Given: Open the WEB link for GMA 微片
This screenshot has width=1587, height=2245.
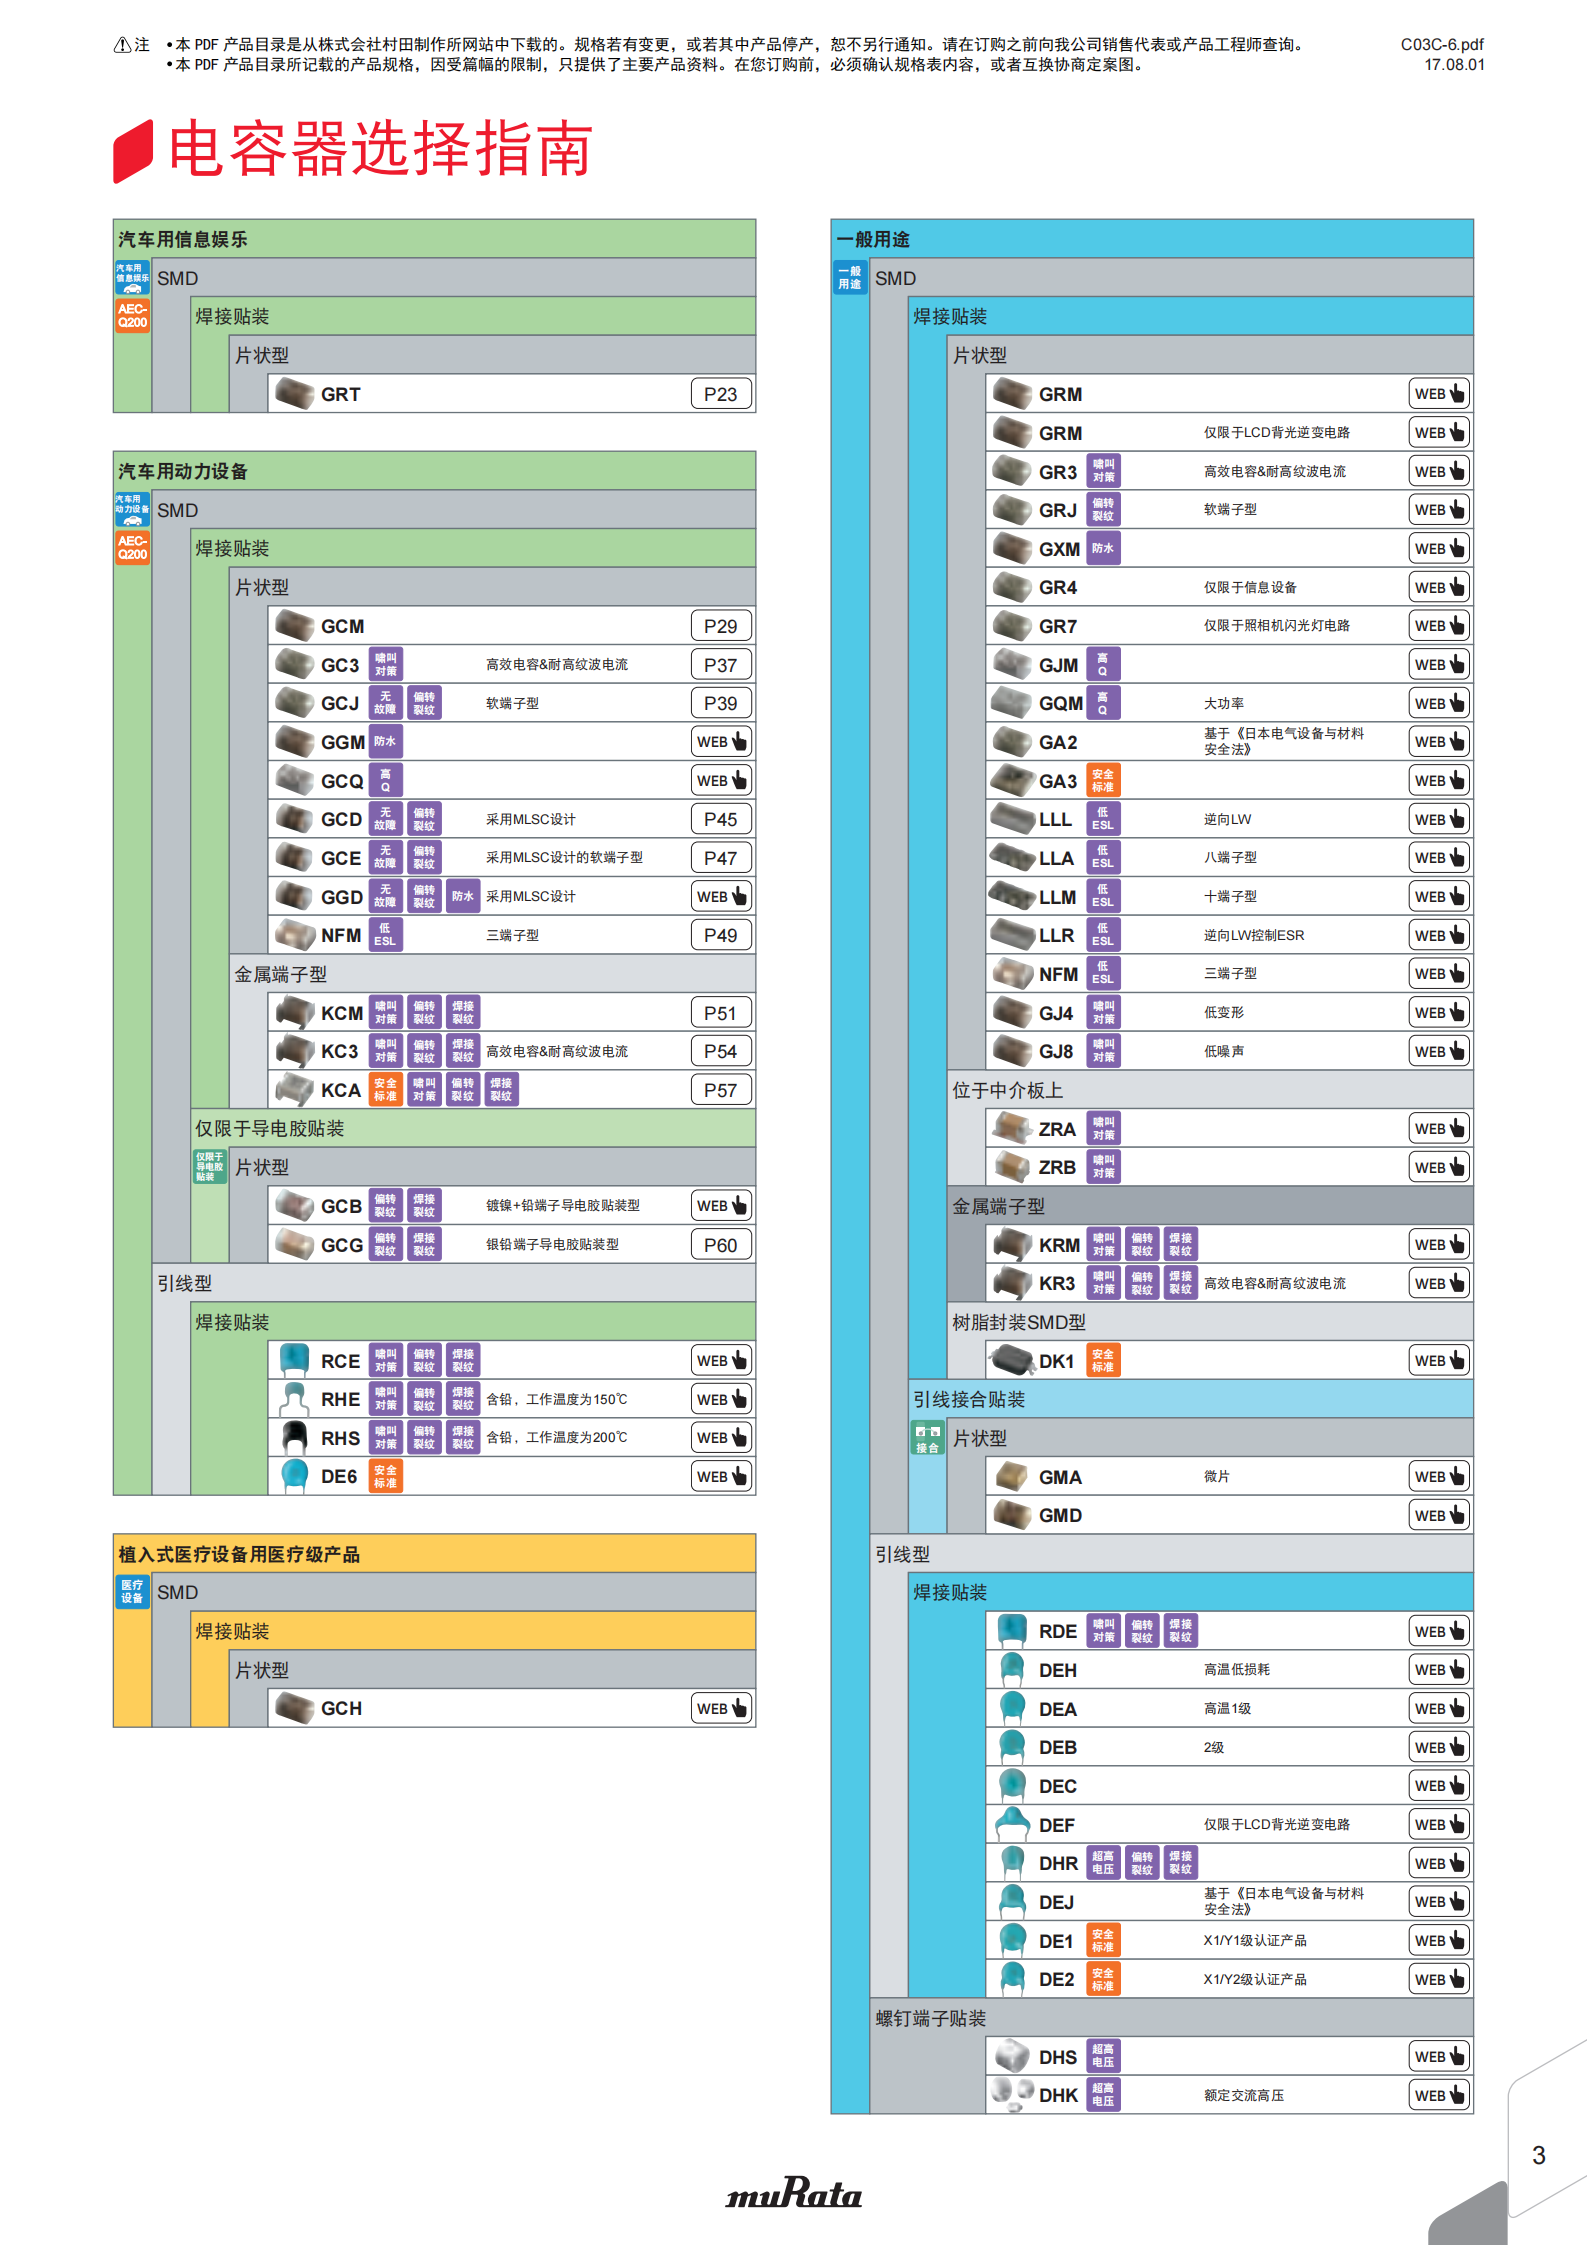Looking at the screenshot, I should (x=1439, y=1476).
